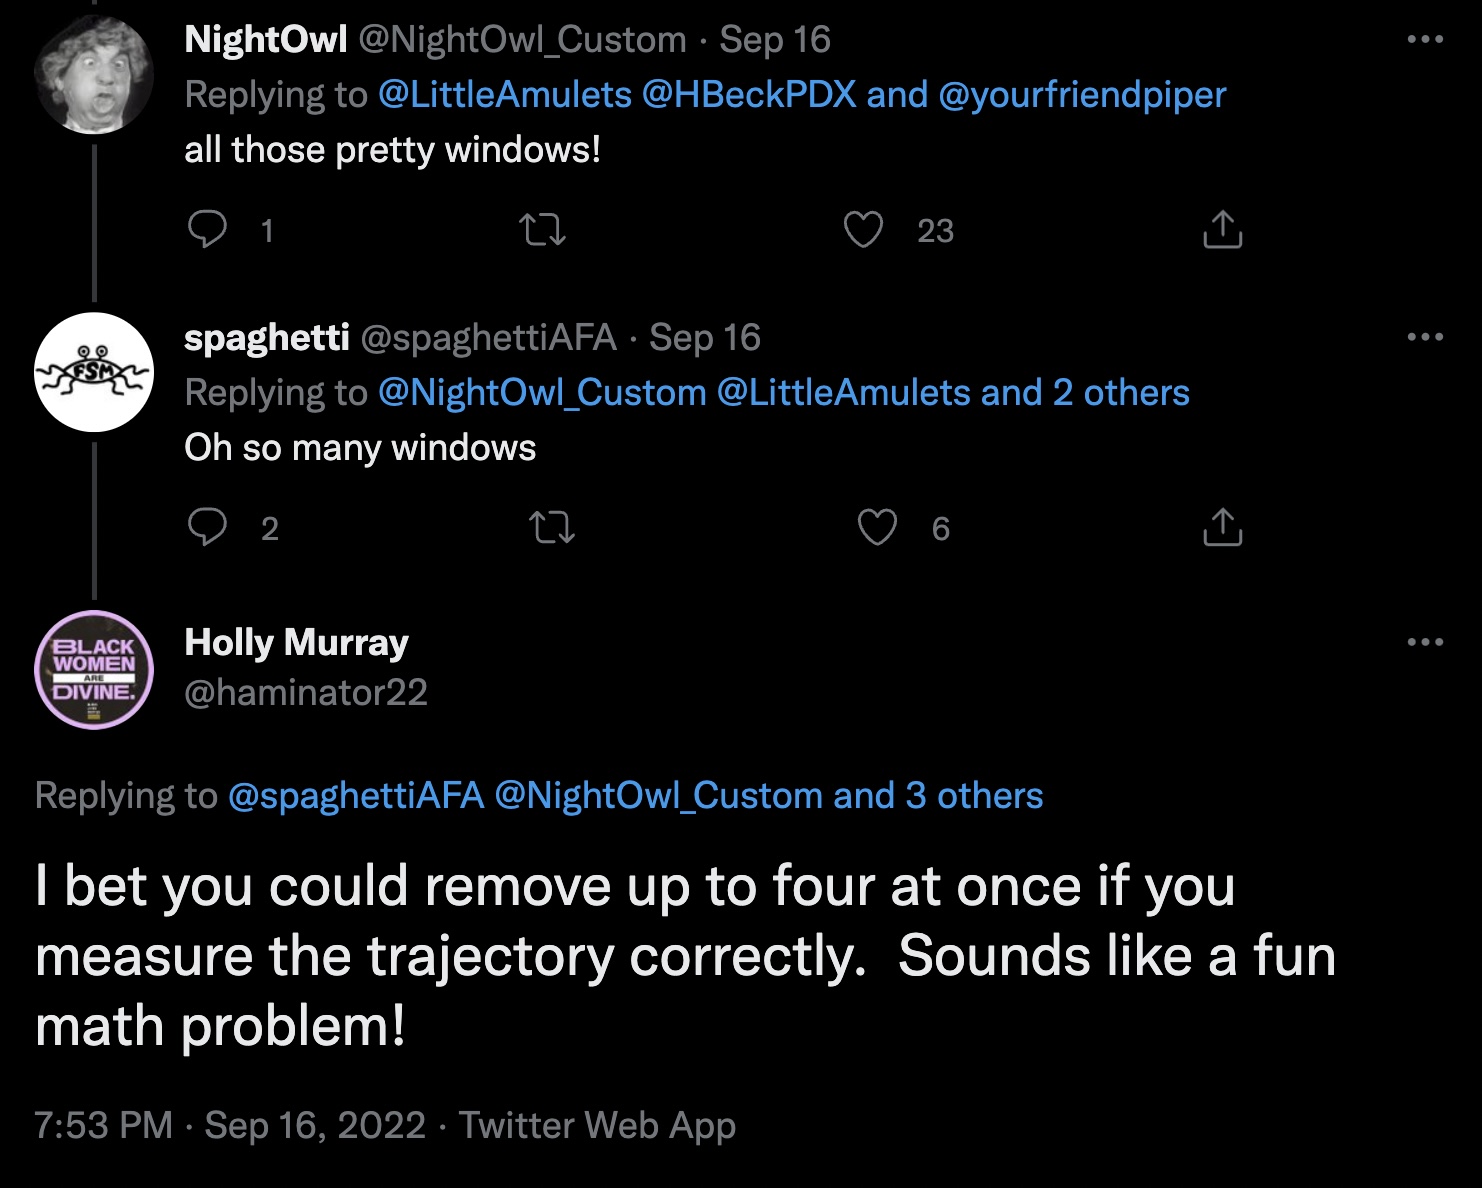Open the Twitter Web App source link
The width and height of the screenshot is (1482, 1188).
pos(597,1126)
